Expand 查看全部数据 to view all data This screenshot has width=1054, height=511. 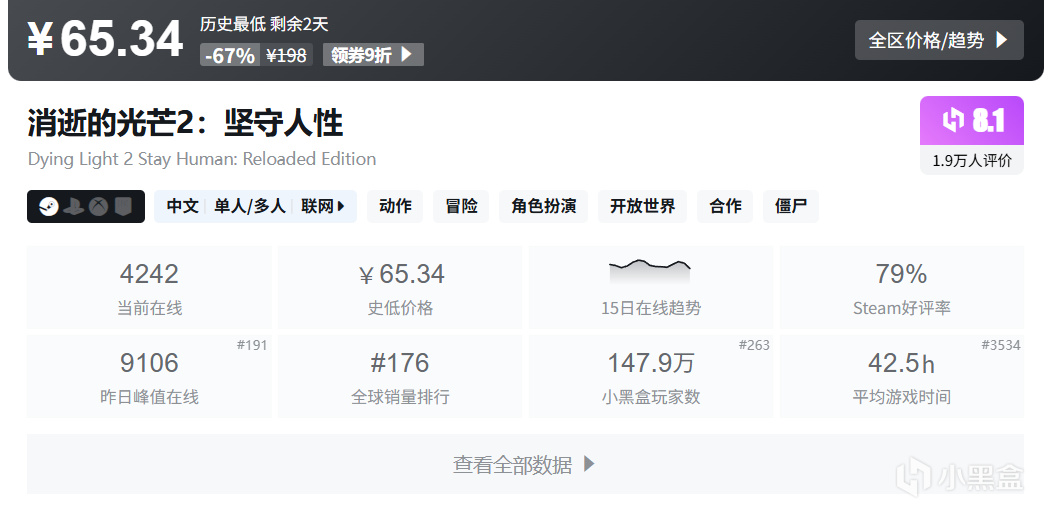tap(526, 464)
